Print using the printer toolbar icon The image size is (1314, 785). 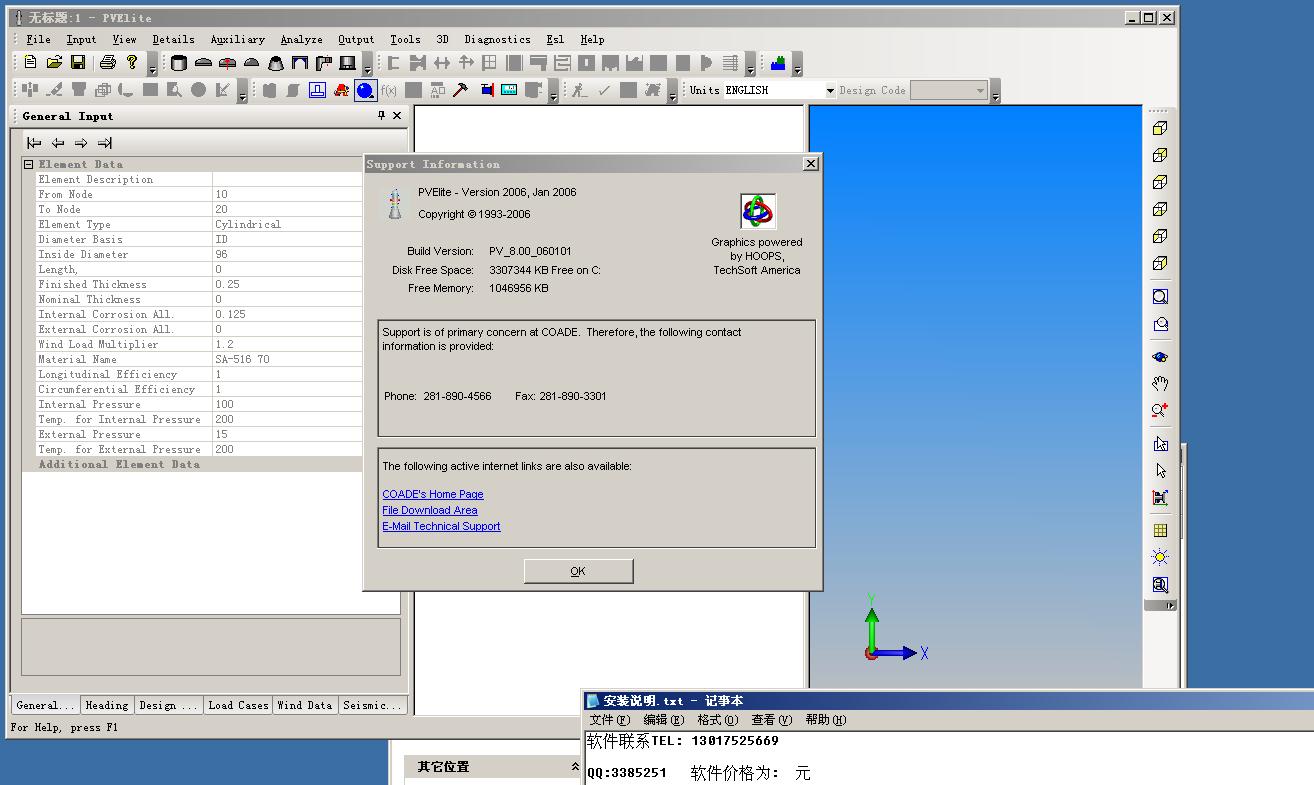pos(108,63)
